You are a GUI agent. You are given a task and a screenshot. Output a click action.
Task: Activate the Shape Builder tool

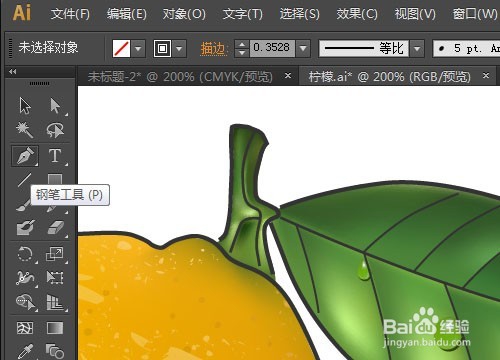[x=26, y=302]
